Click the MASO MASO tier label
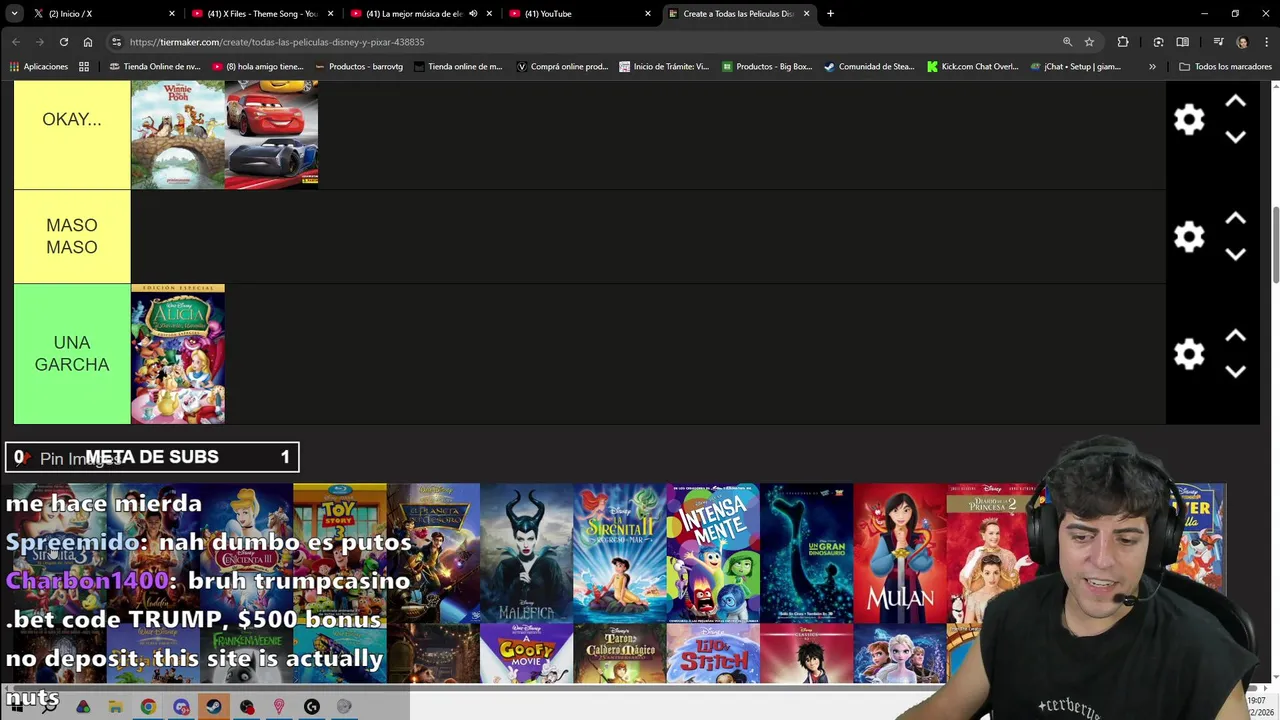 [72, 237]
